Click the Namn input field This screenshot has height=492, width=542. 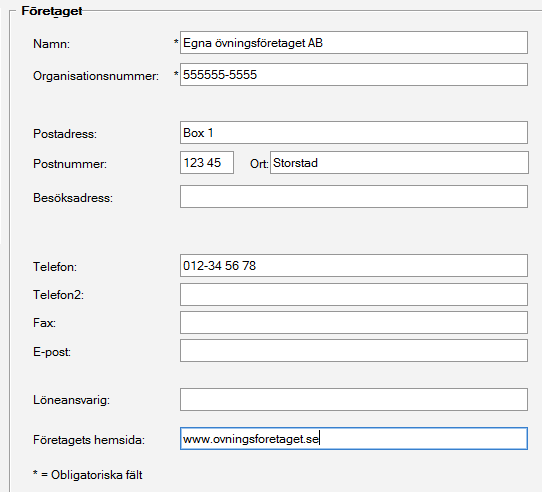[x=354, y=43]
